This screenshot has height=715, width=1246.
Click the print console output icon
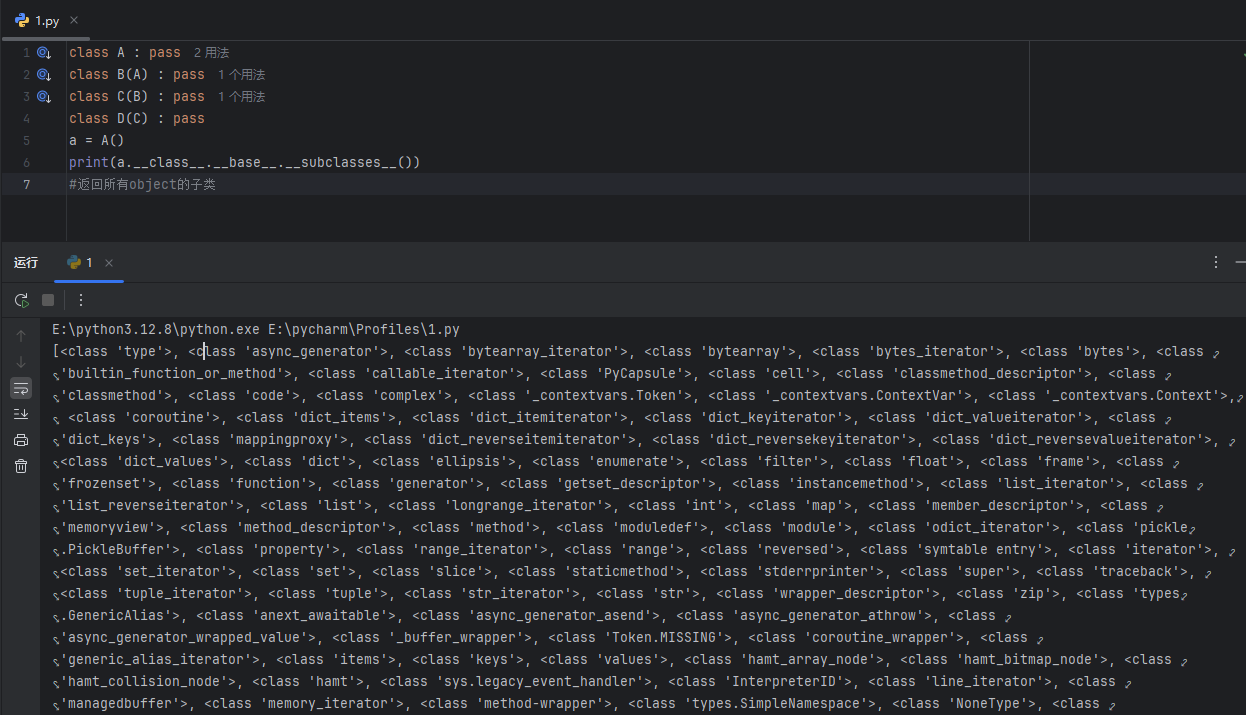coord(21,440)
